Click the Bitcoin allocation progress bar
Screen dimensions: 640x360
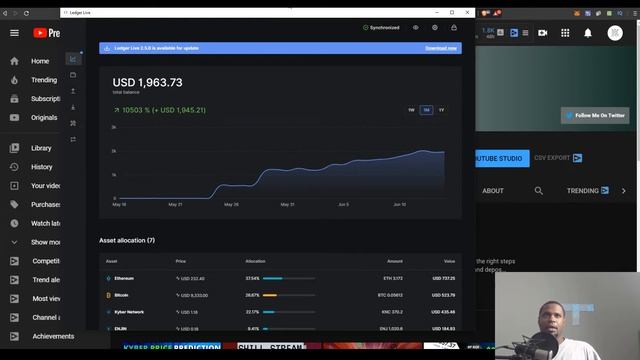pyautogui.click(x=289, y=295)
